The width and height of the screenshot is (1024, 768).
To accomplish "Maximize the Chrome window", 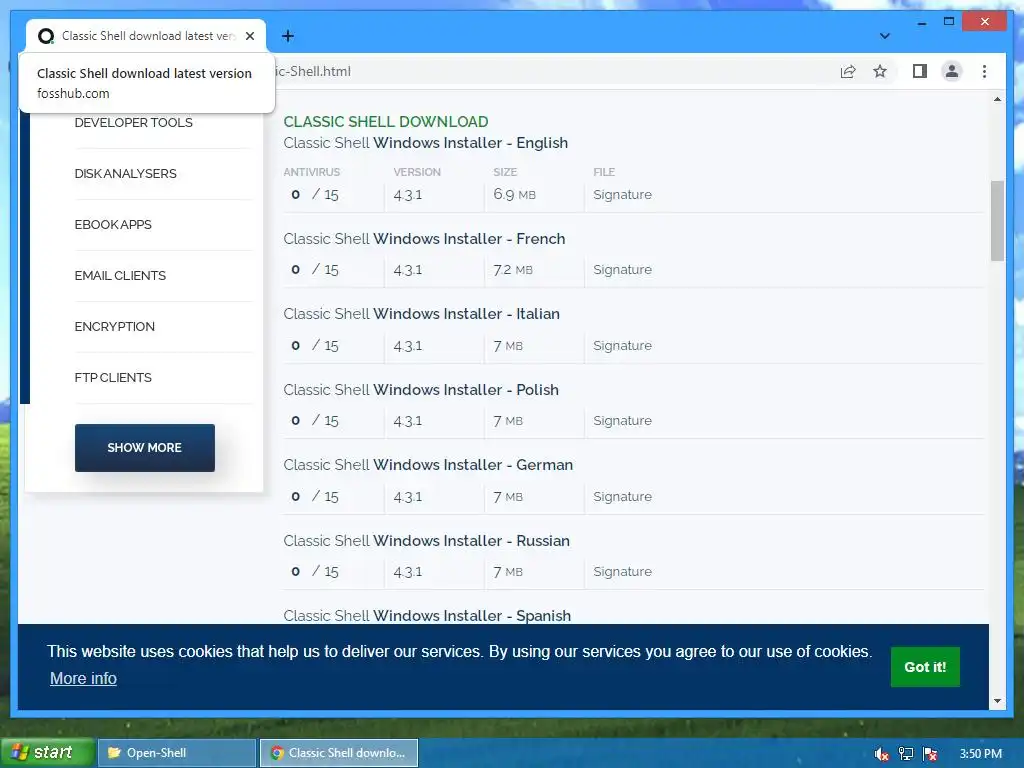I will [949, 22].
